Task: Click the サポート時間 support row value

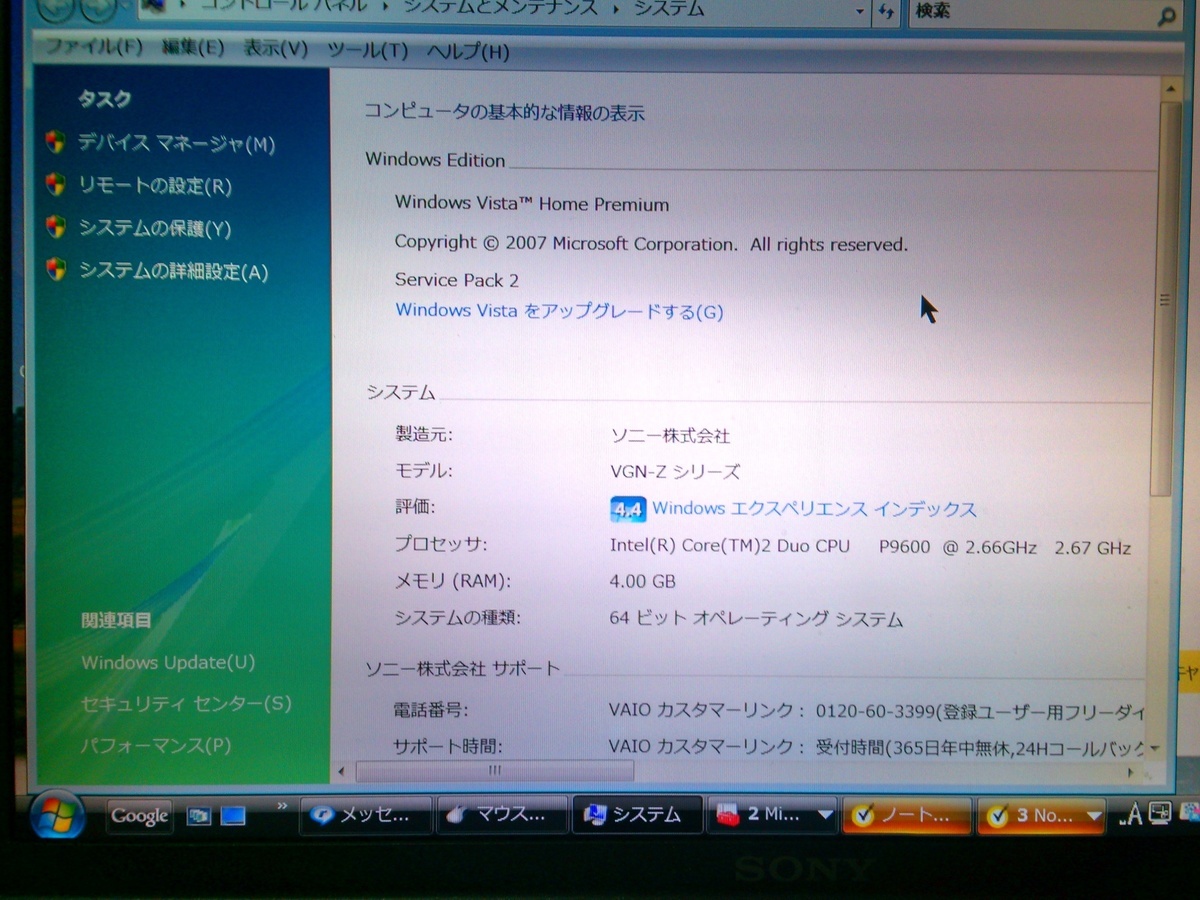Action: click(x=877, y=746)
